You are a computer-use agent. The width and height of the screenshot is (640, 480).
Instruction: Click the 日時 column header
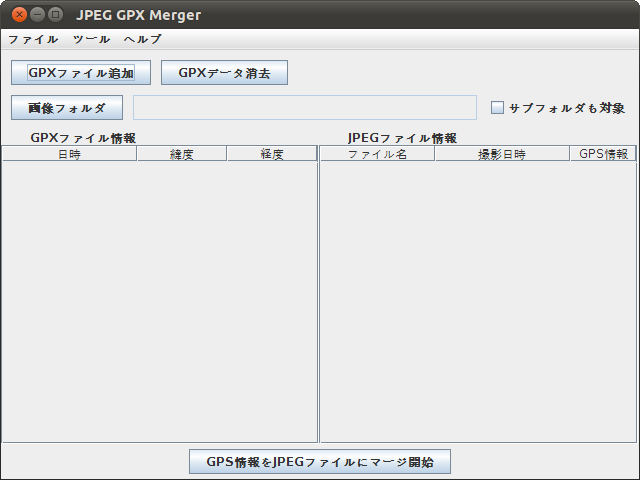point(69,154)
